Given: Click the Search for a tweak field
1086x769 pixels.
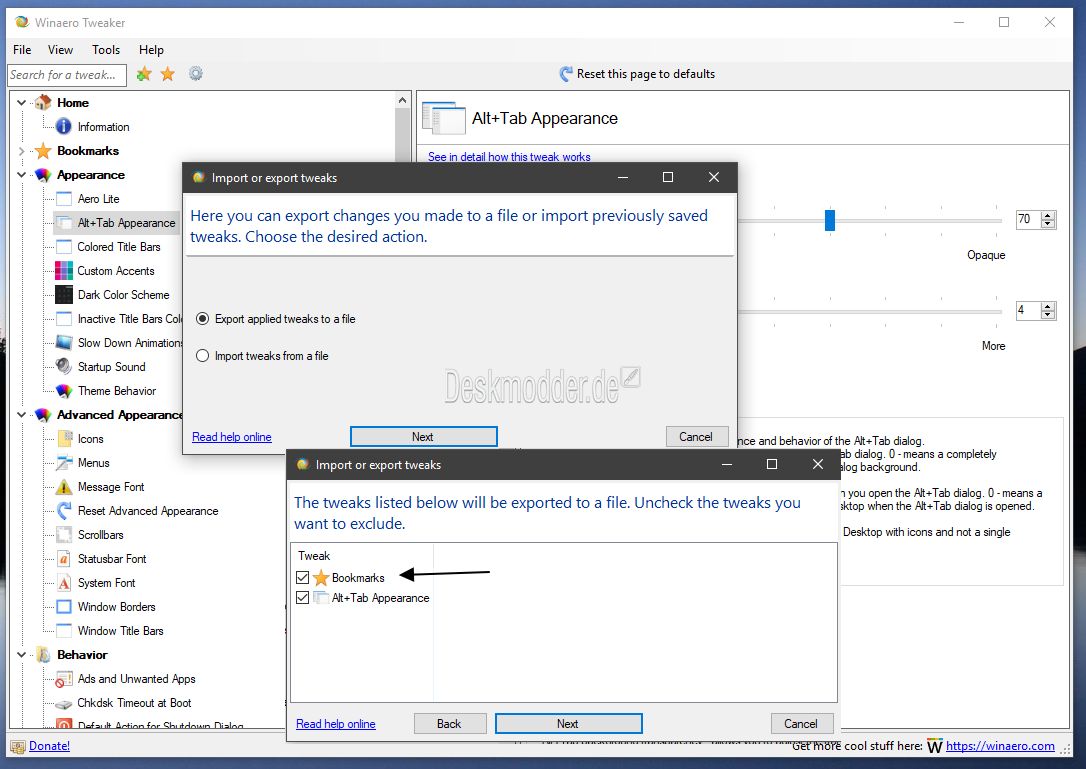Looking at the screenshot, I should (x=67, y=75).
